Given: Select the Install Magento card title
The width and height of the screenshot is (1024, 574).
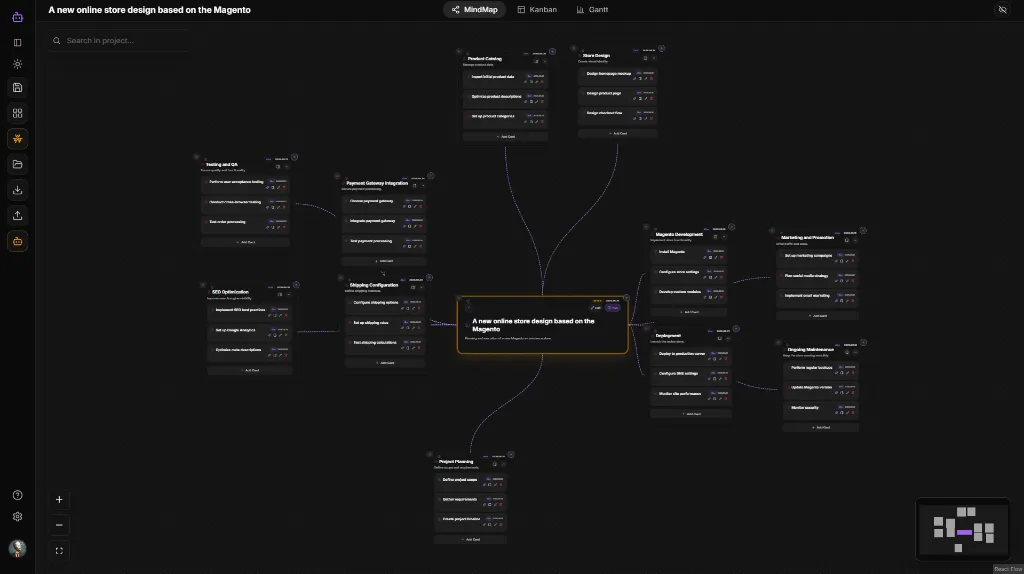Looking at the screenshot, I should 671,252.
